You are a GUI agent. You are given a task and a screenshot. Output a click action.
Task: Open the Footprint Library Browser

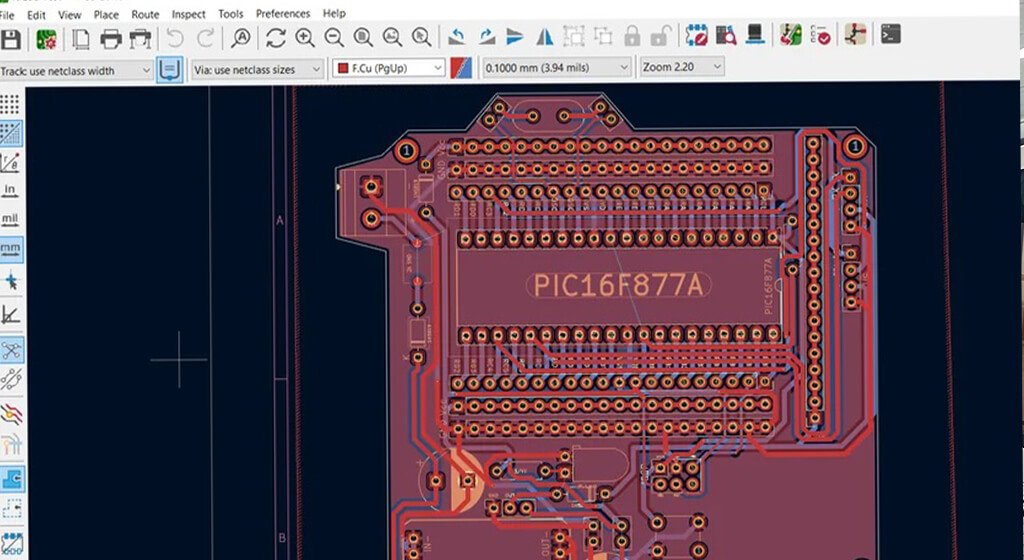(x=726, y=35)
